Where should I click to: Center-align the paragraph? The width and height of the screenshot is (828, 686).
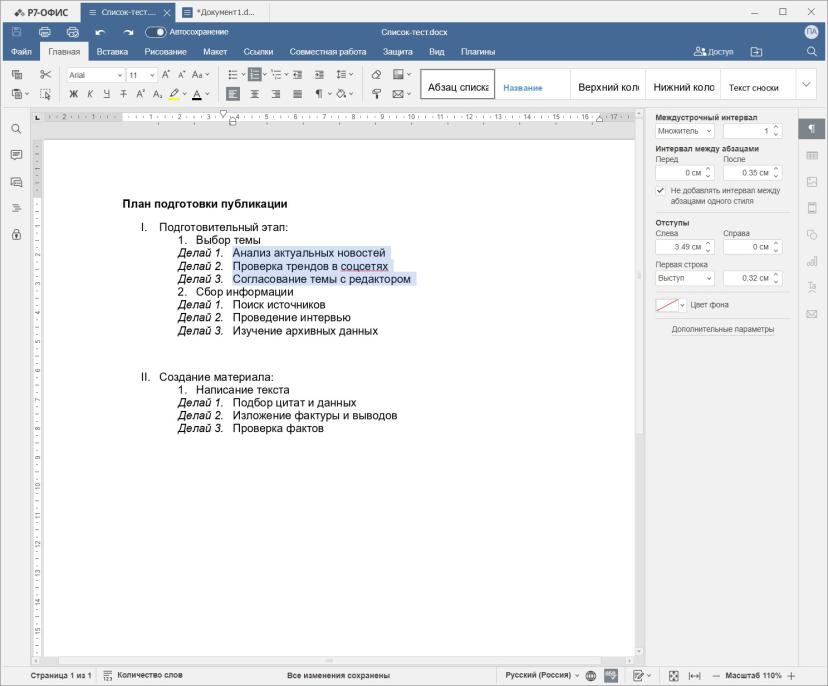[255, 94]
